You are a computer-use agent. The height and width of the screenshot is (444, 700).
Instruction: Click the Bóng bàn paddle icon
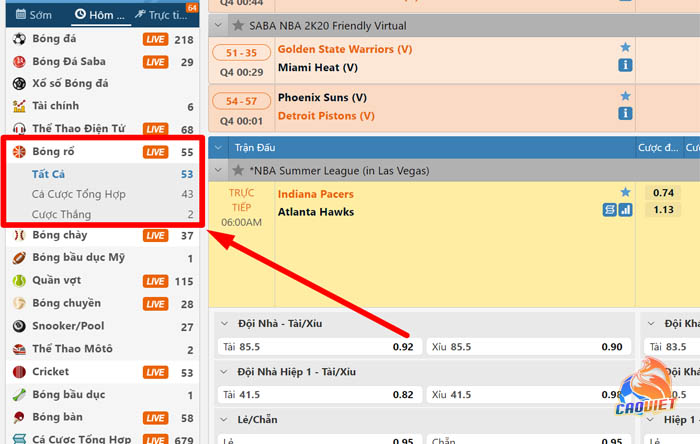click(19, 417)
